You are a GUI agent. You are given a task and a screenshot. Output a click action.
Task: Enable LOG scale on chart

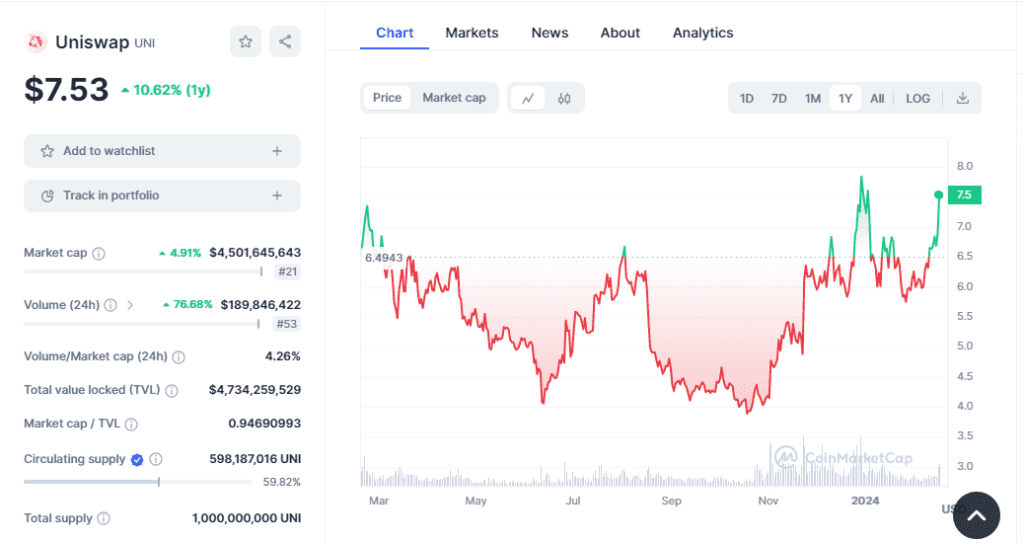tap(918, 98)
